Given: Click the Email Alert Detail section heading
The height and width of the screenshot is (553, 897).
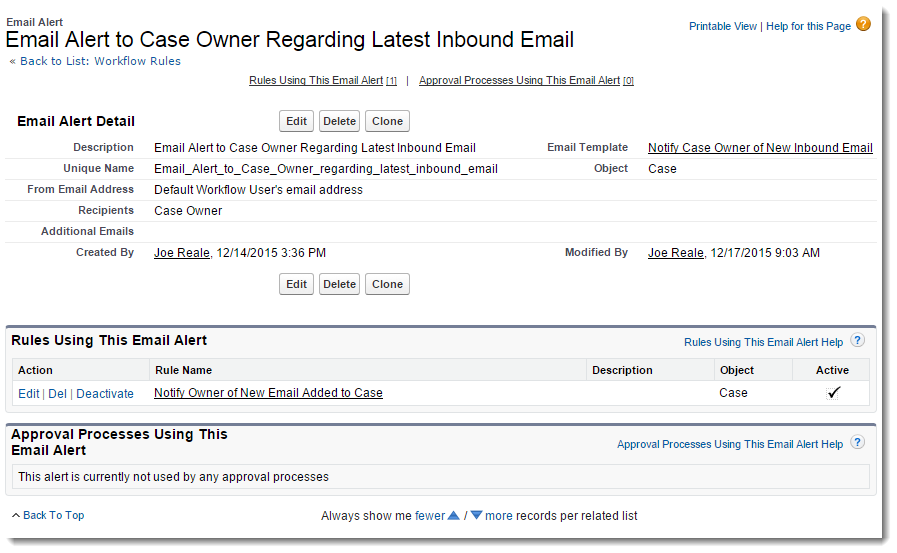Looking at the screenshot, I should (76, 121).
